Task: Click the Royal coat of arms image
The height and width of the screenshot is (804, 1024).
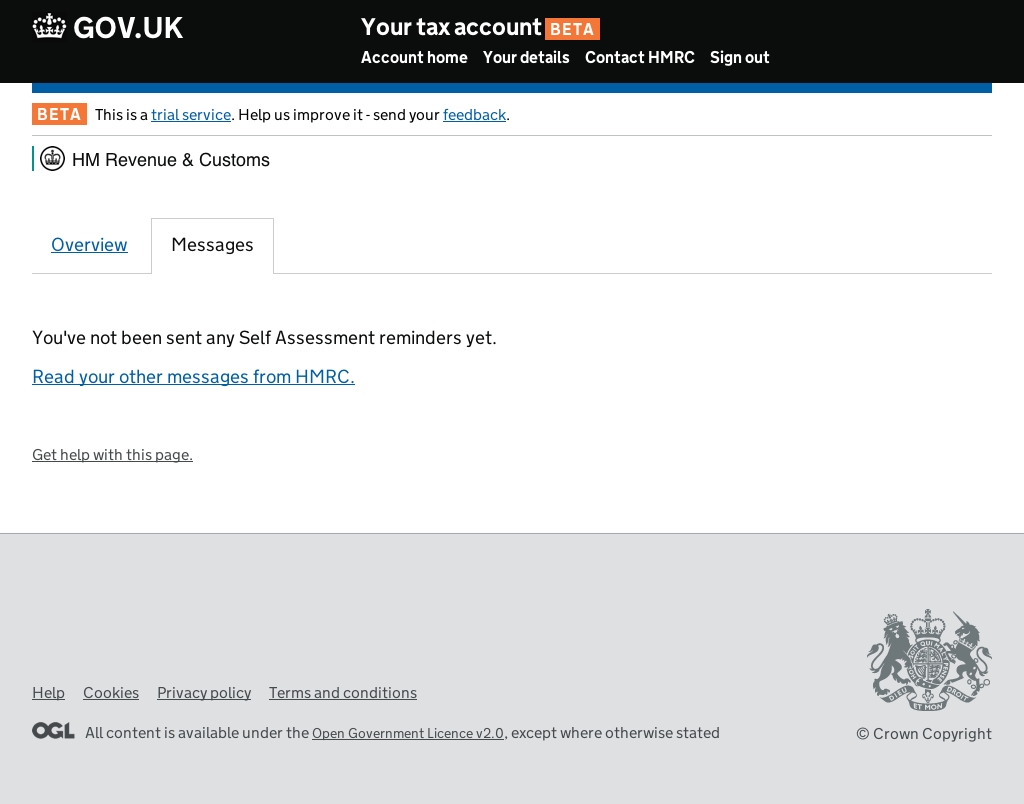Action: [x=929, y=661]
